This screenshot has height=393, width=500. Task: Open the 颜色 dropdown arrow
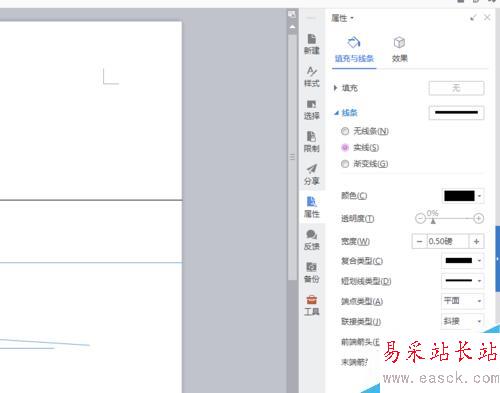pyautogui.click(x=479, y=196)
